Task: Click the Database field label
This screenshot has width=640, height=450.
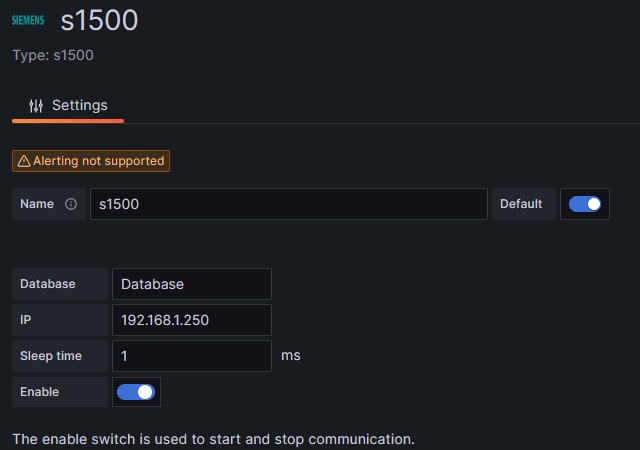Action: [48, 284]
